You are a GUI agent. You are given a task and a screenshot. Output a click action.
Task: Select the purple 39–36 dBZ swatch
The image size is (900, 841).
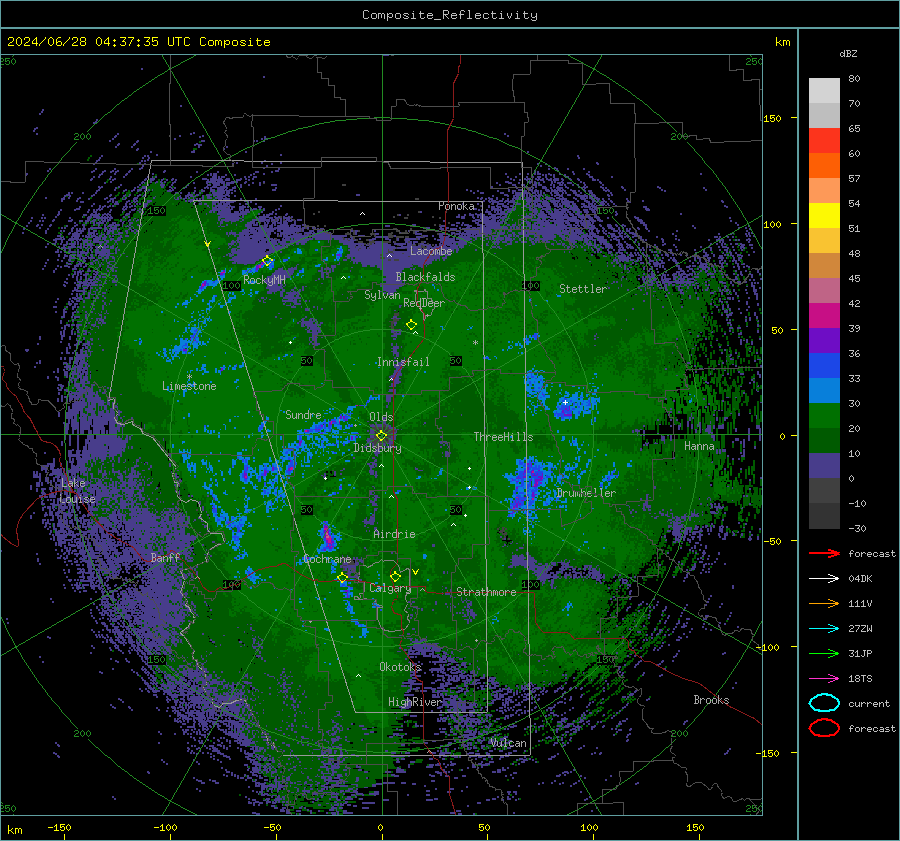(x=824, y=341)
